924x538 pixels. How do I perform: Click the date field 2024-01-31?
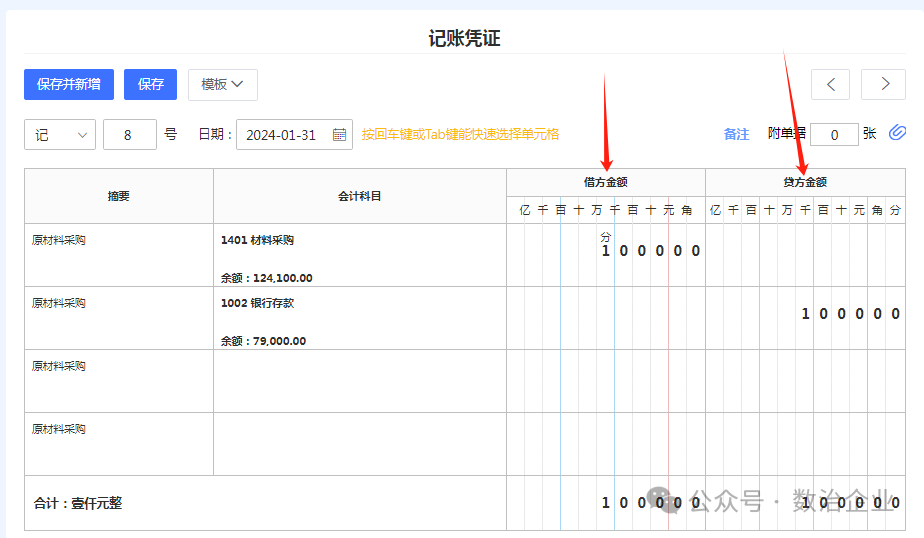pos(281,135)
